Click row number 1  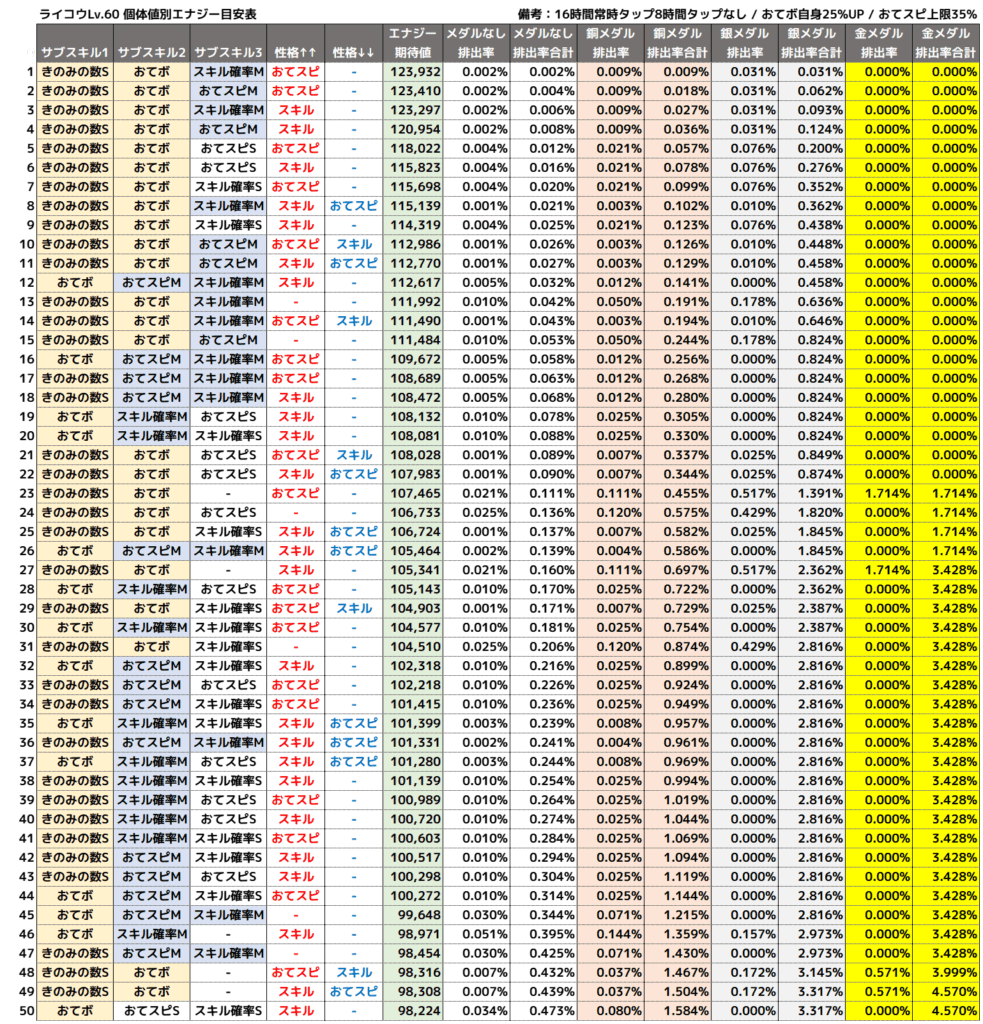[x=29, y=72]
